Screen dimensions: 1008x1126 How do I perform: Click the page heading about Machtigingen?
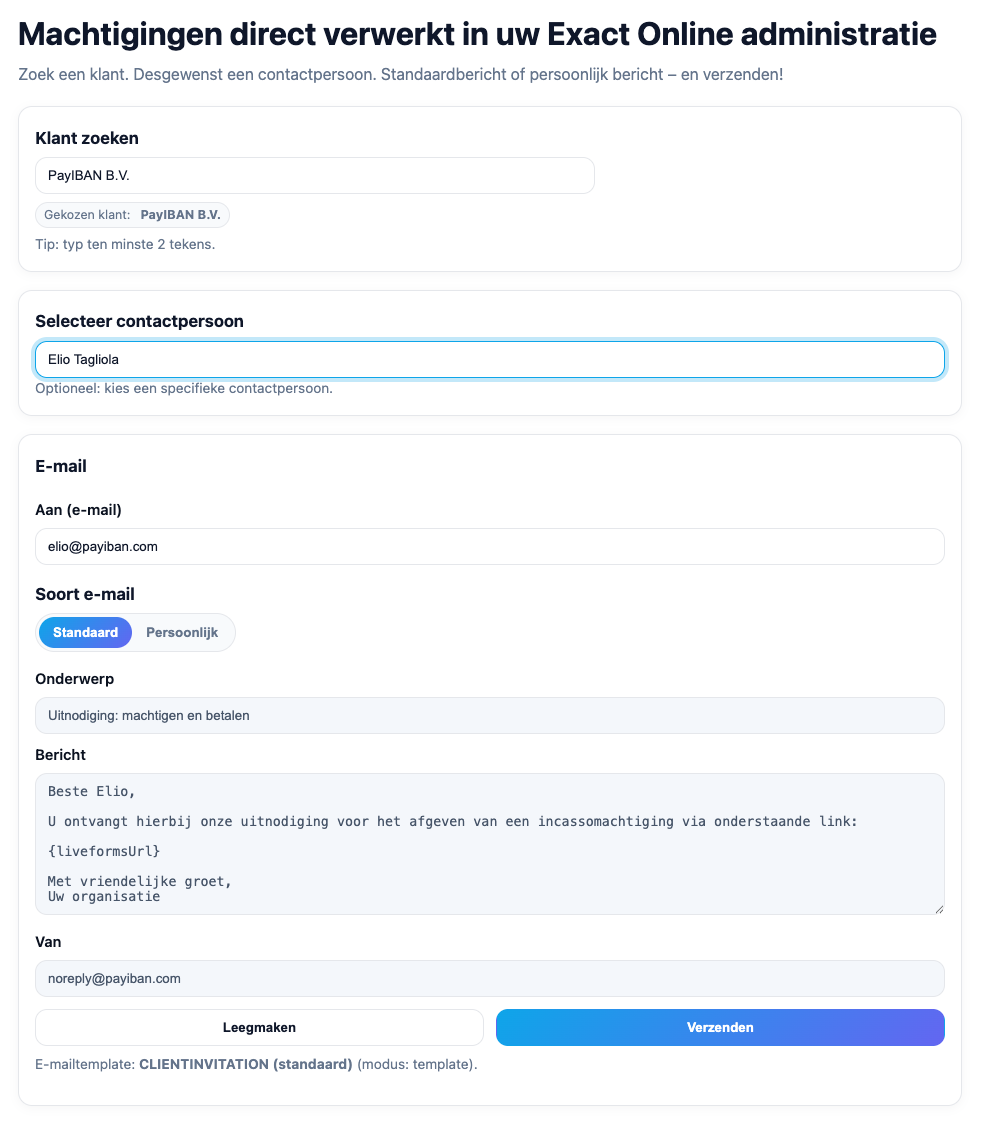477,35
